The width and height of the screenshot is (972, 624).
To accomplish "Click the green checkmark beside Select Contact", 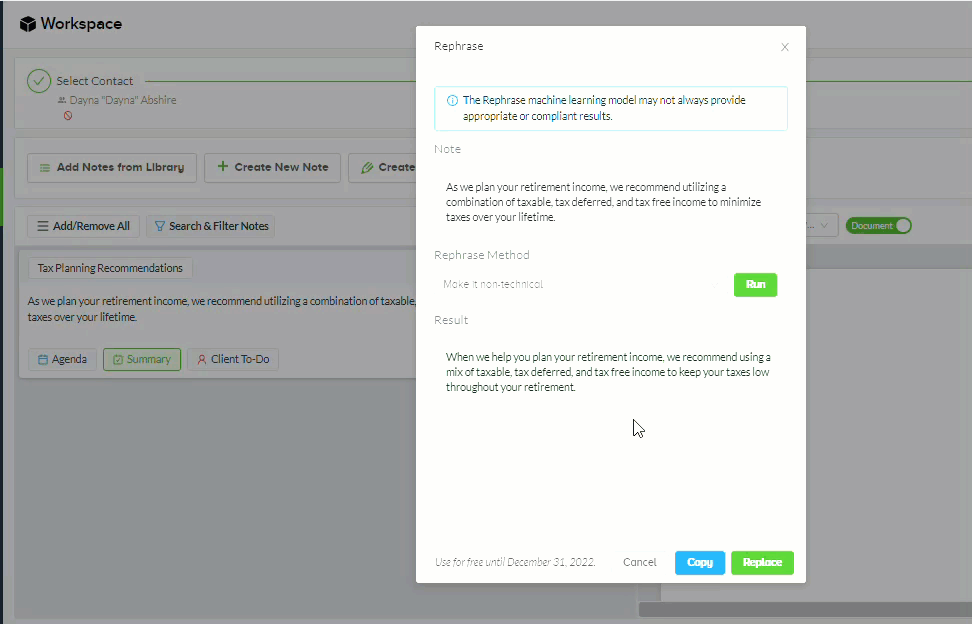I will (x=40, y=80).
